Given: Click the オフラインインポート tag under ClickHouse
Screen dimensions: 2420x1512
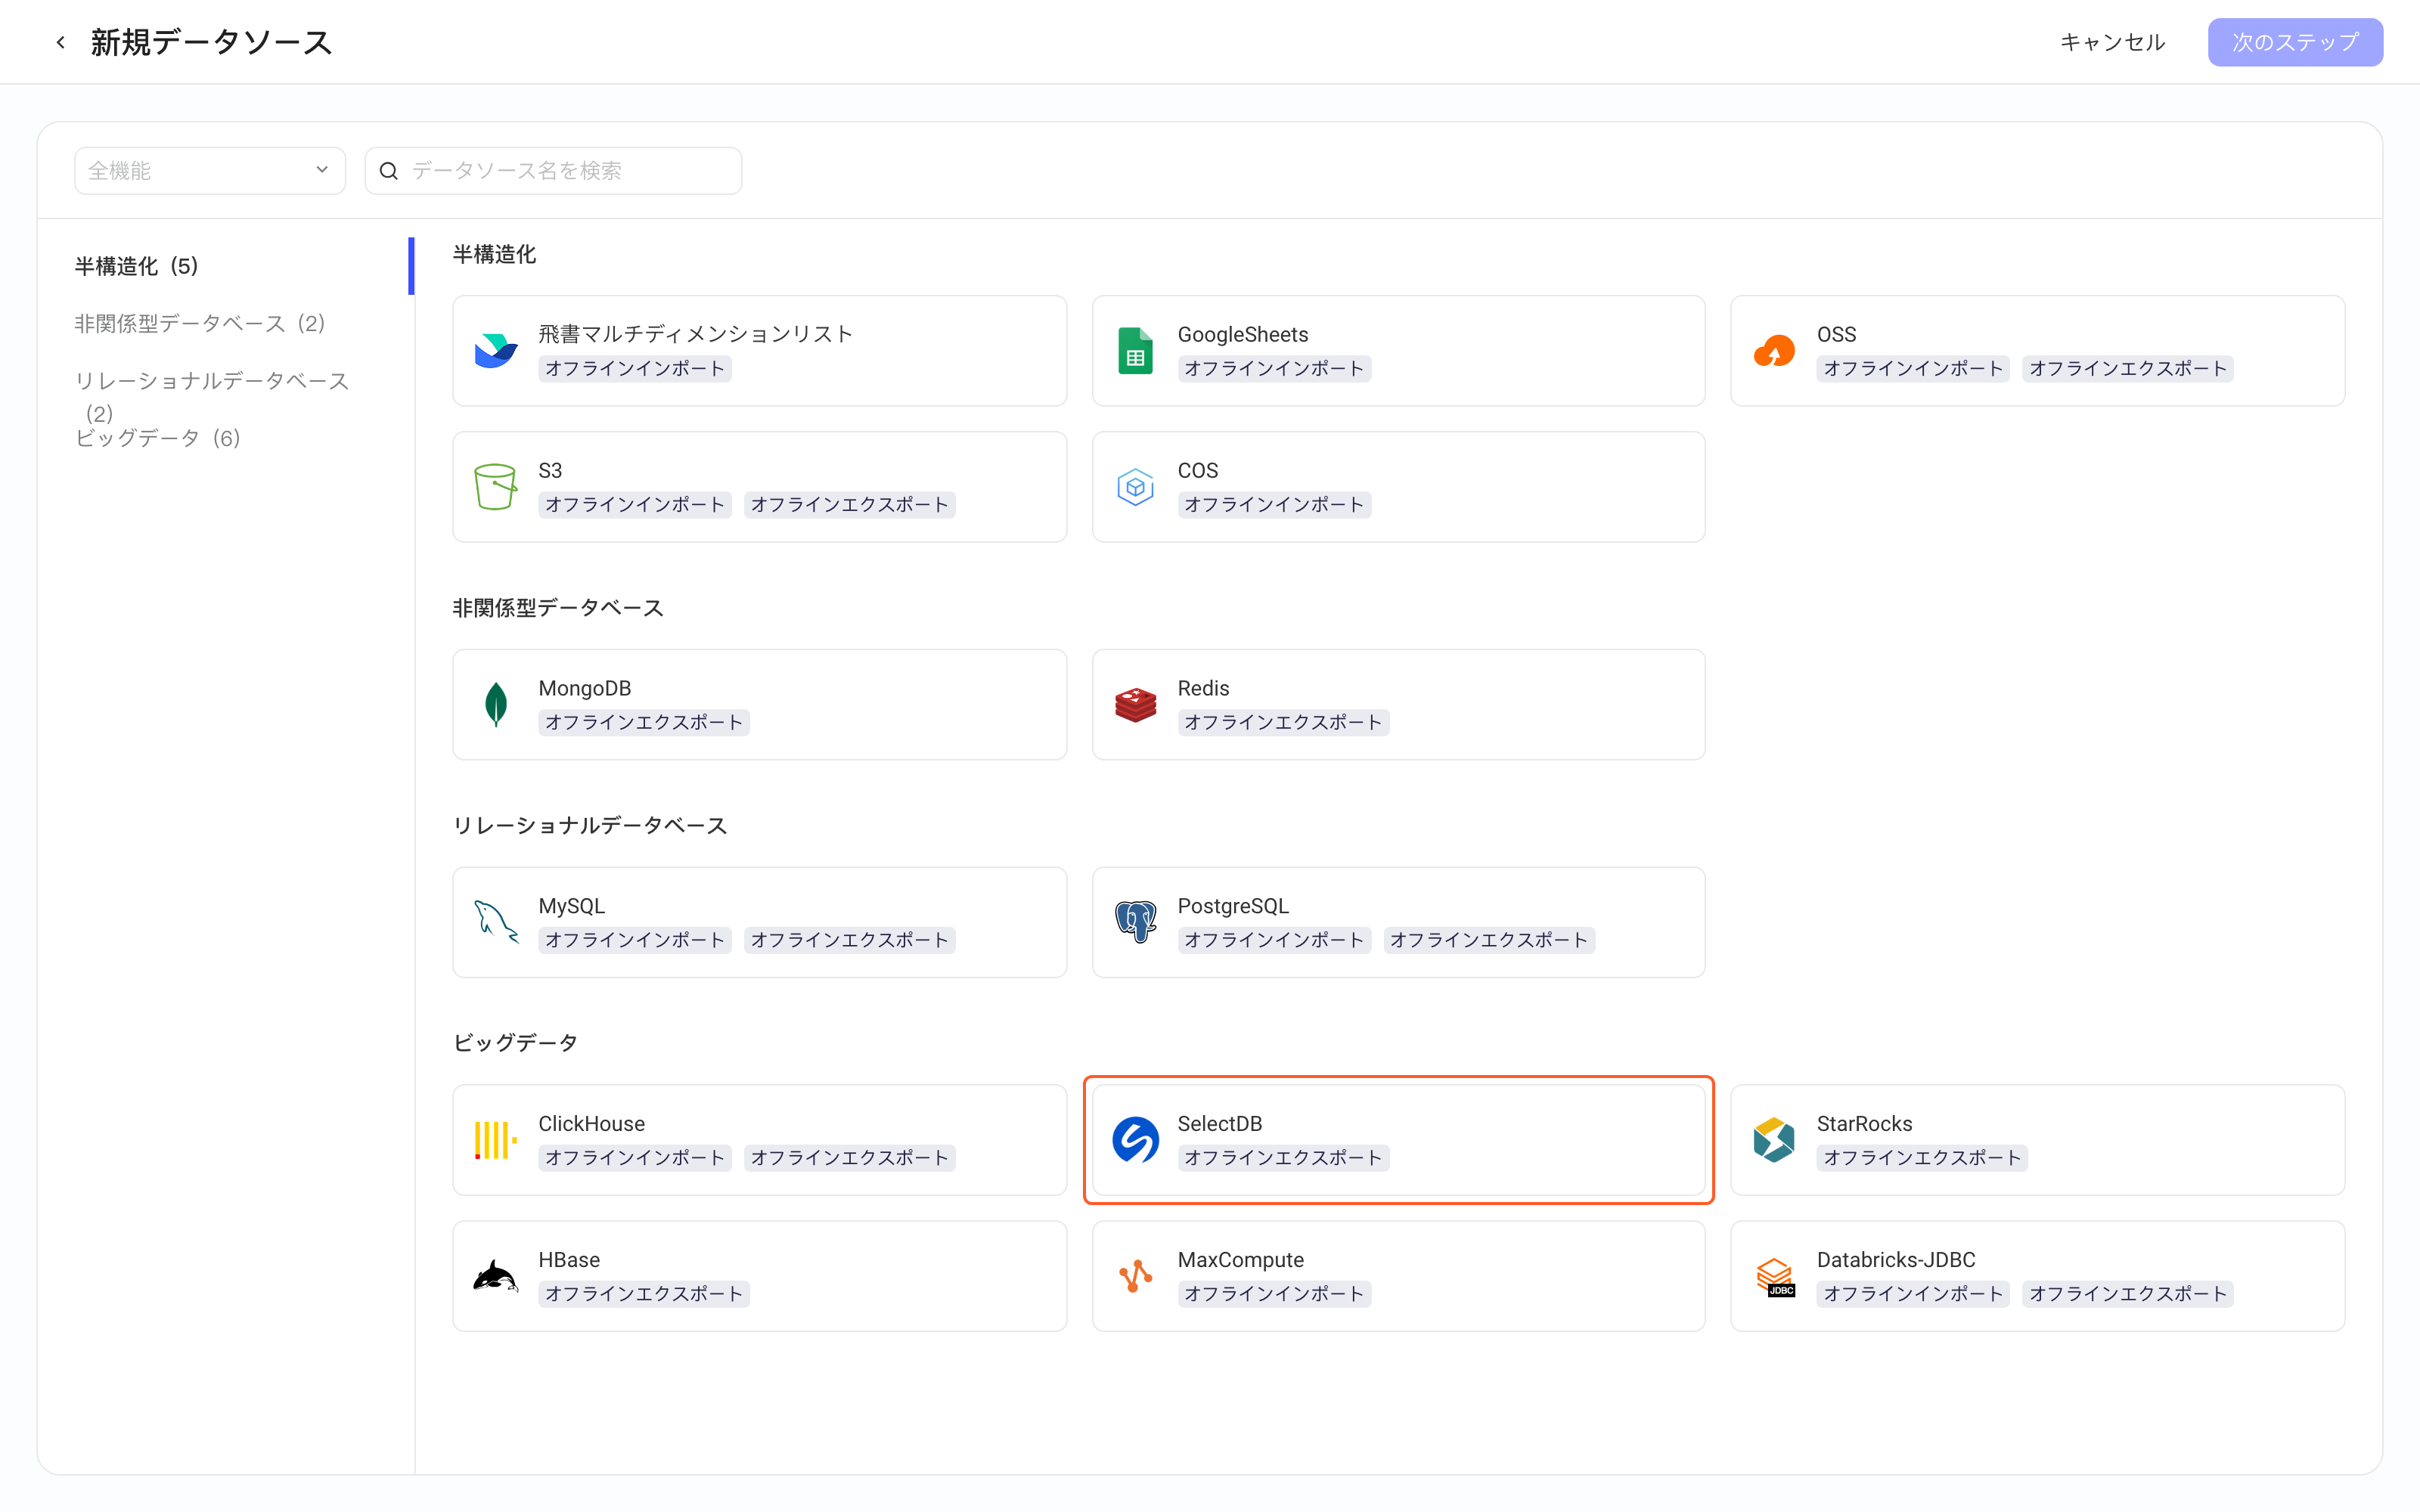Looking at the screenshot, I should coord(635,1158).
